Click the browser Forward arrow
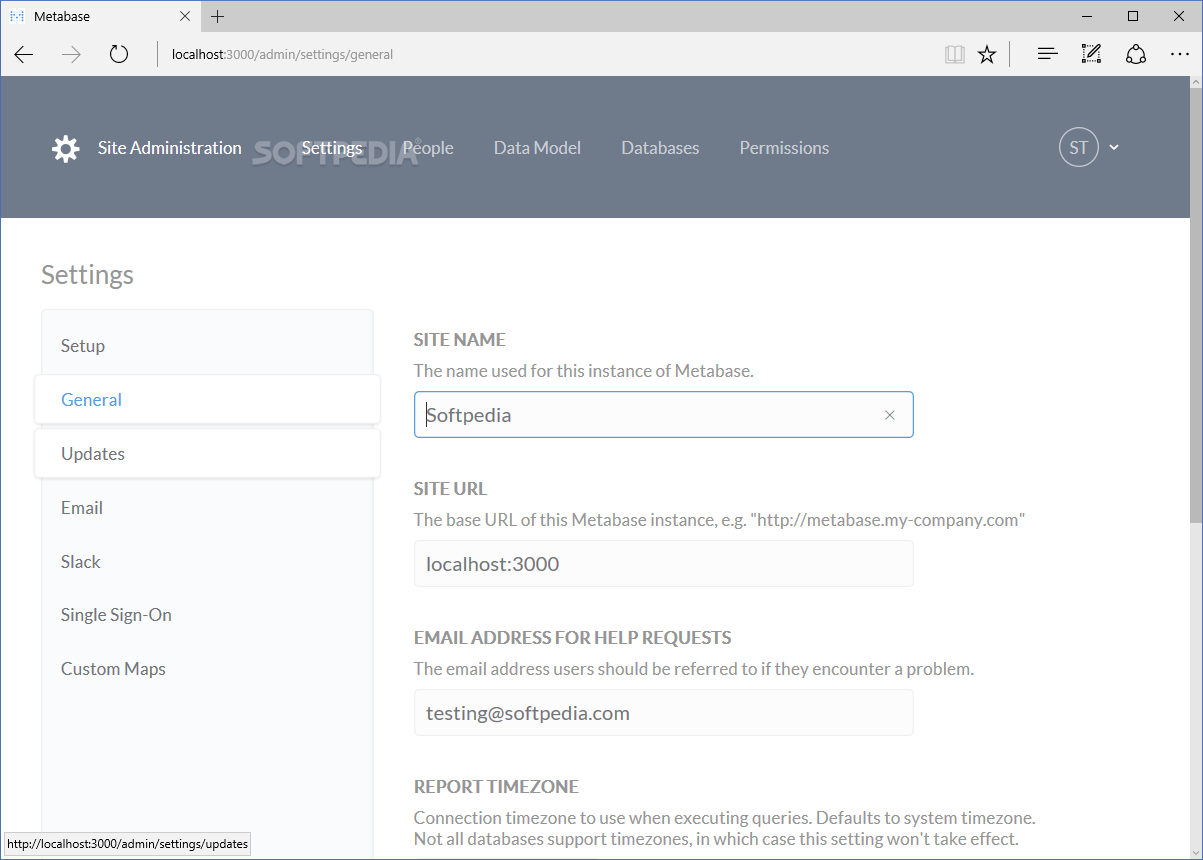The width and height of the screenshot is (1203, 860). [71, 54]
